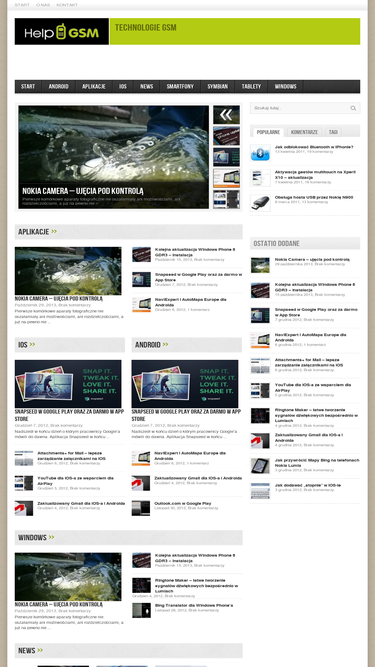This screenshot has width=375, height=667.
Task: Open 'Jak odblokować Bluetooth w iPhone' article
Action: click(x=314, y=147)
